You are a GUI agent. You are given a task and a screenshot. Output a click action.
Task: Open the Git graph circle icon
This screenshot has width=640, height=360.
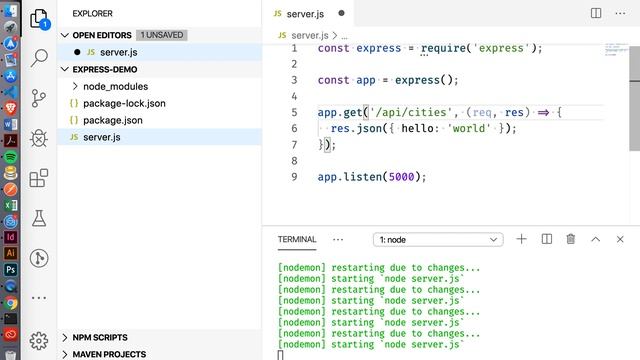(39, 258)
